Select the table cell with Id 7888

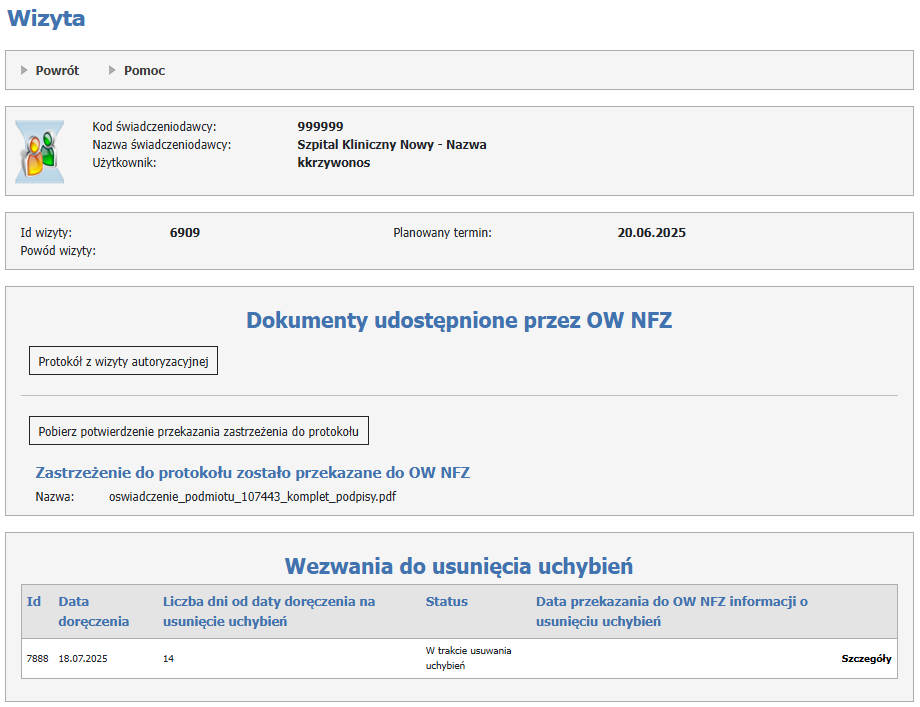37,659
